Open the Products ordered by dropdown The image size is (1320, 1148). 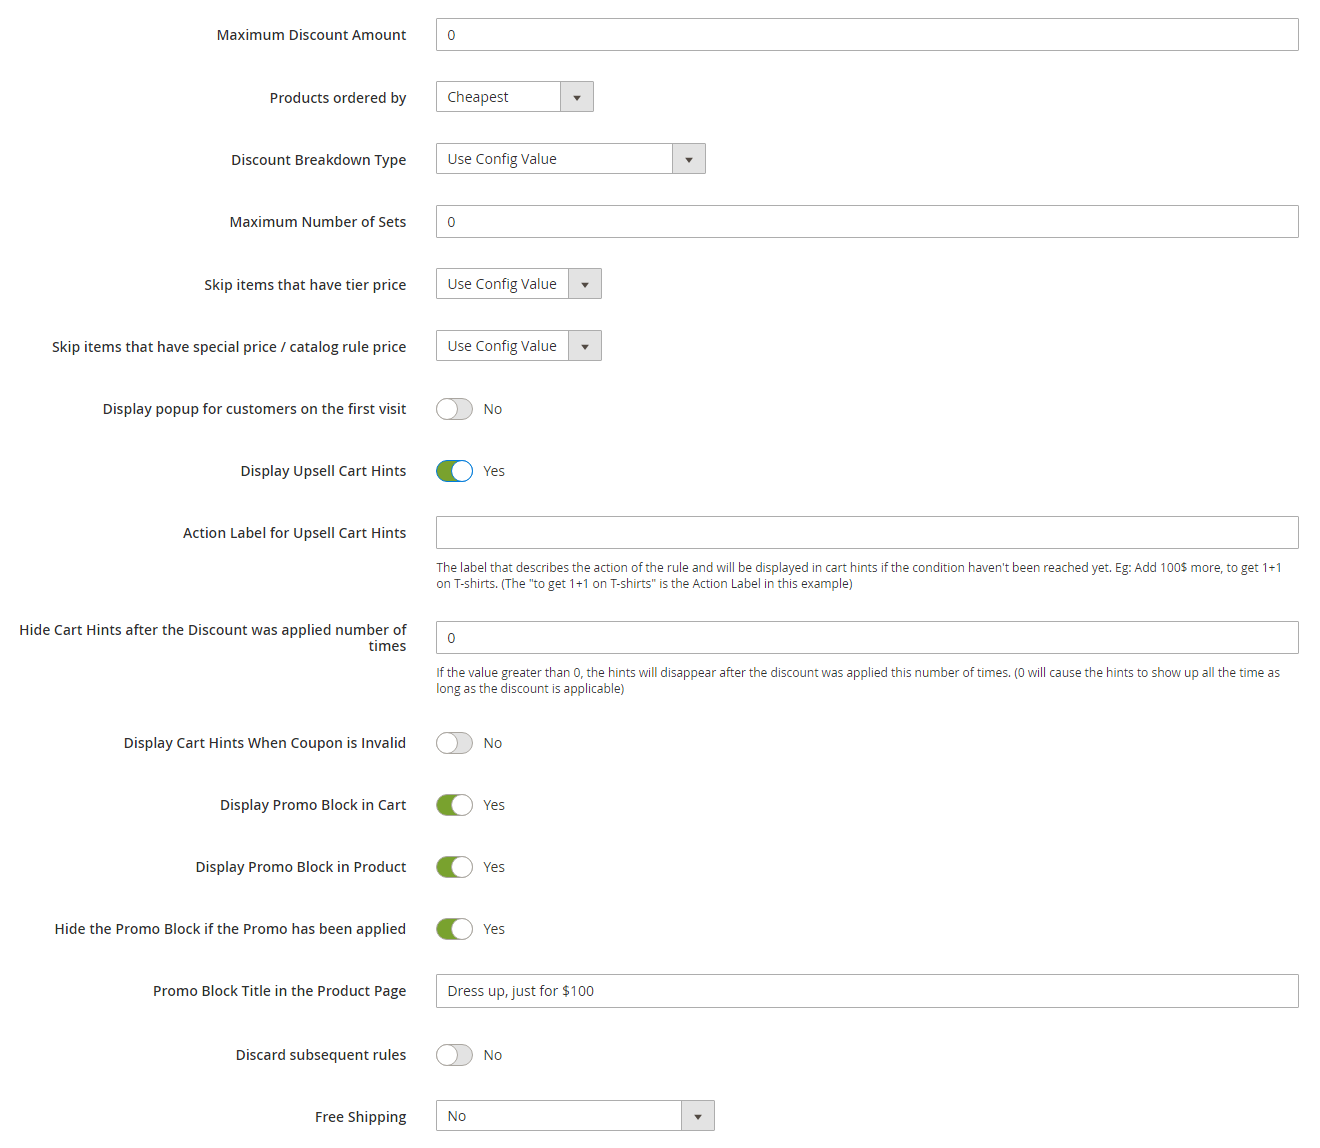(515, 97)
